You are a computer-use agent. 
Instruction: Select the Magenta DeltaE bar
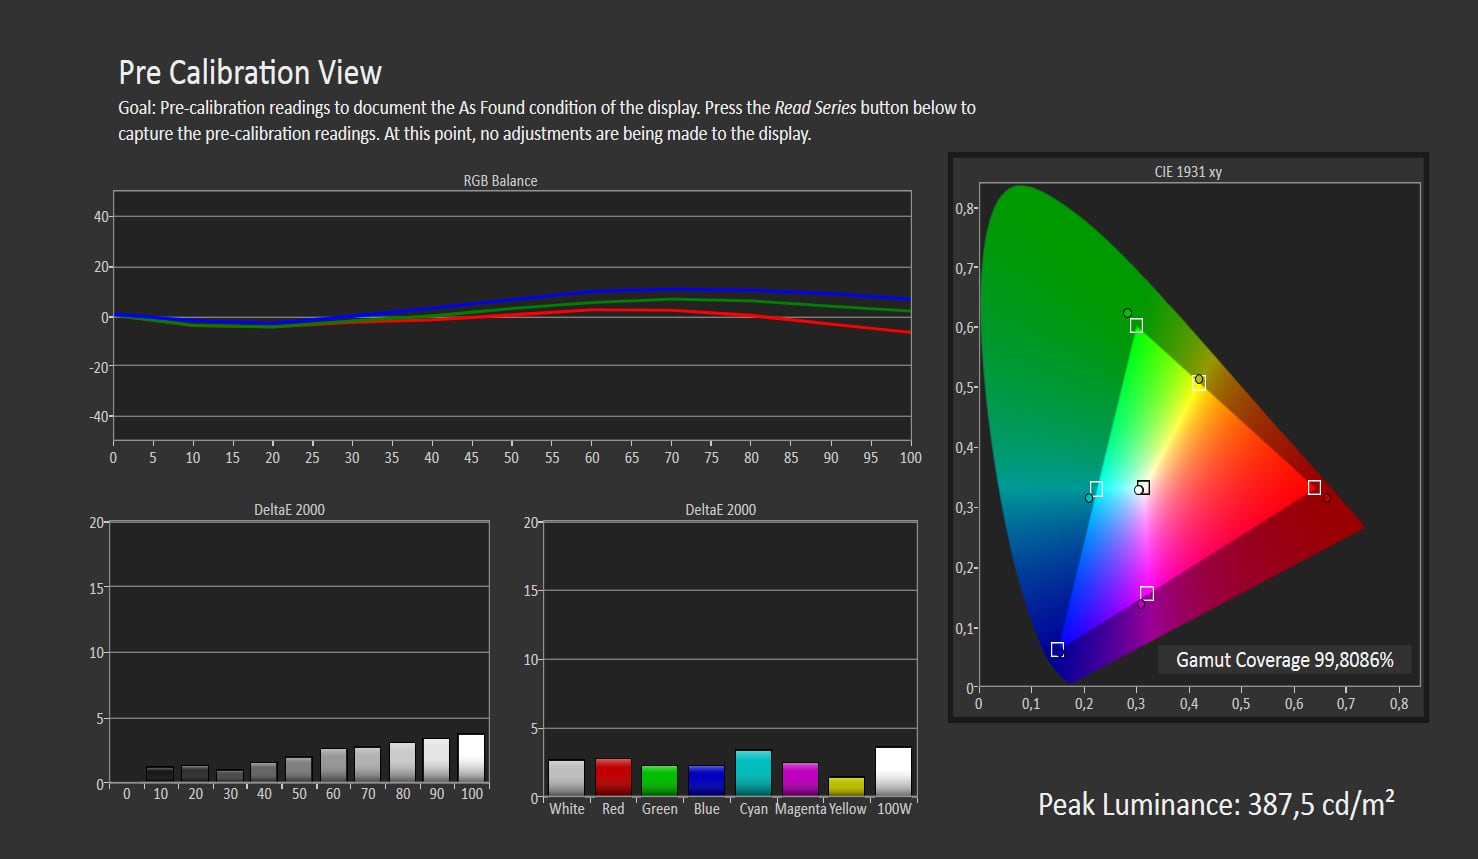pyautogui.click(x=800, y=779)
